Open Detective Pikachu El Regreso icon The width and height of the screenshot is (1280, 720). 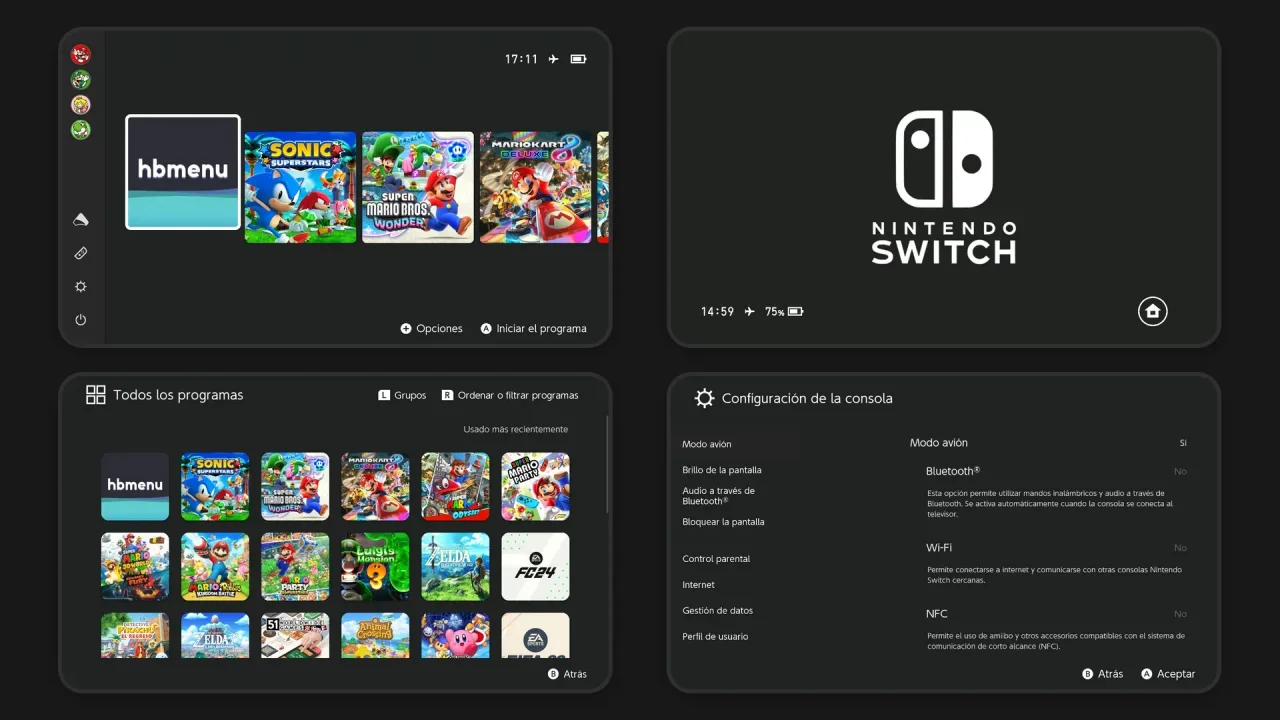click(135, 635)
